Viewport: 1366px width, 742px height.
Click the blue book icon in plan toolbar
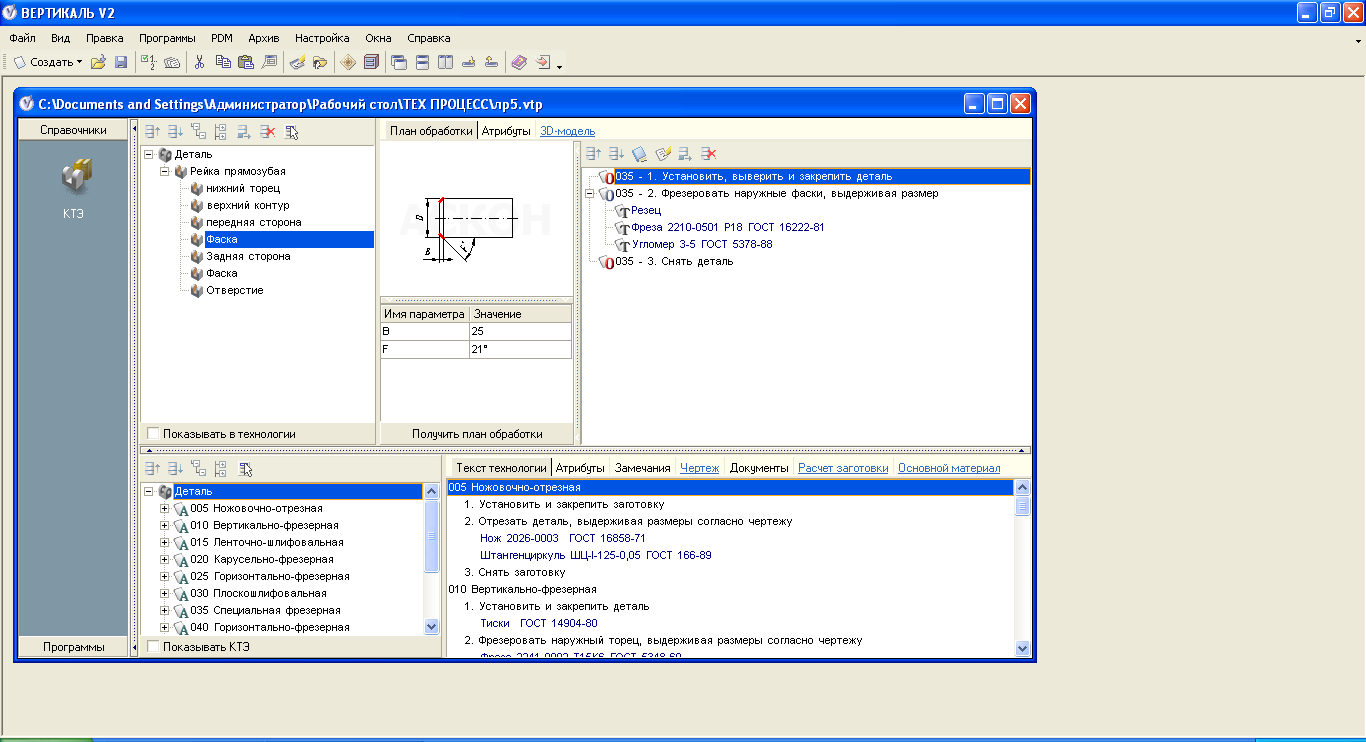click(x=639, y=153)
